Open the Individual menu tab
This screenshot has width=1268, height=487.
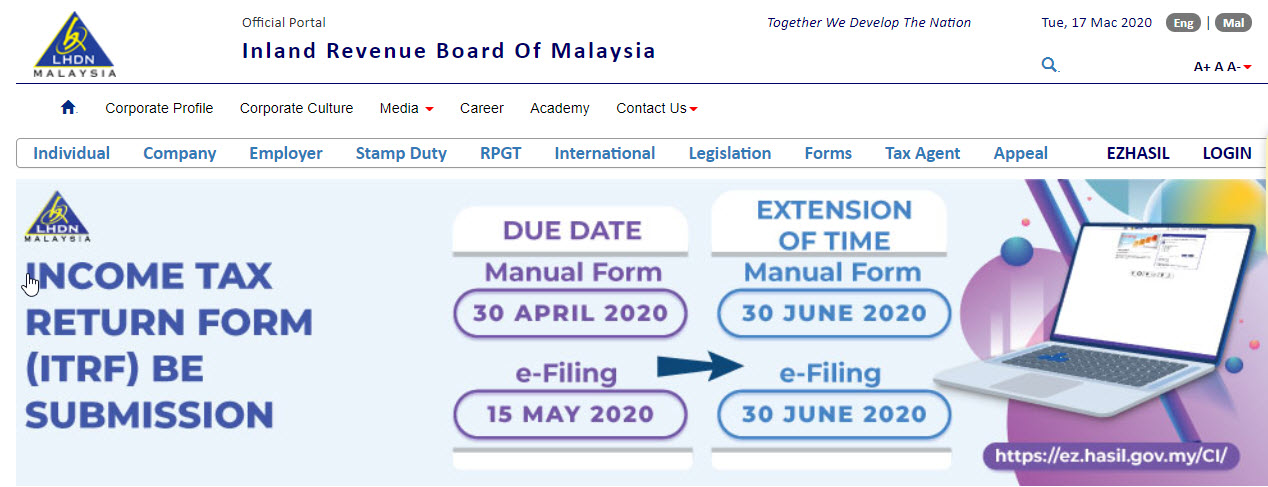pos(72,153)
